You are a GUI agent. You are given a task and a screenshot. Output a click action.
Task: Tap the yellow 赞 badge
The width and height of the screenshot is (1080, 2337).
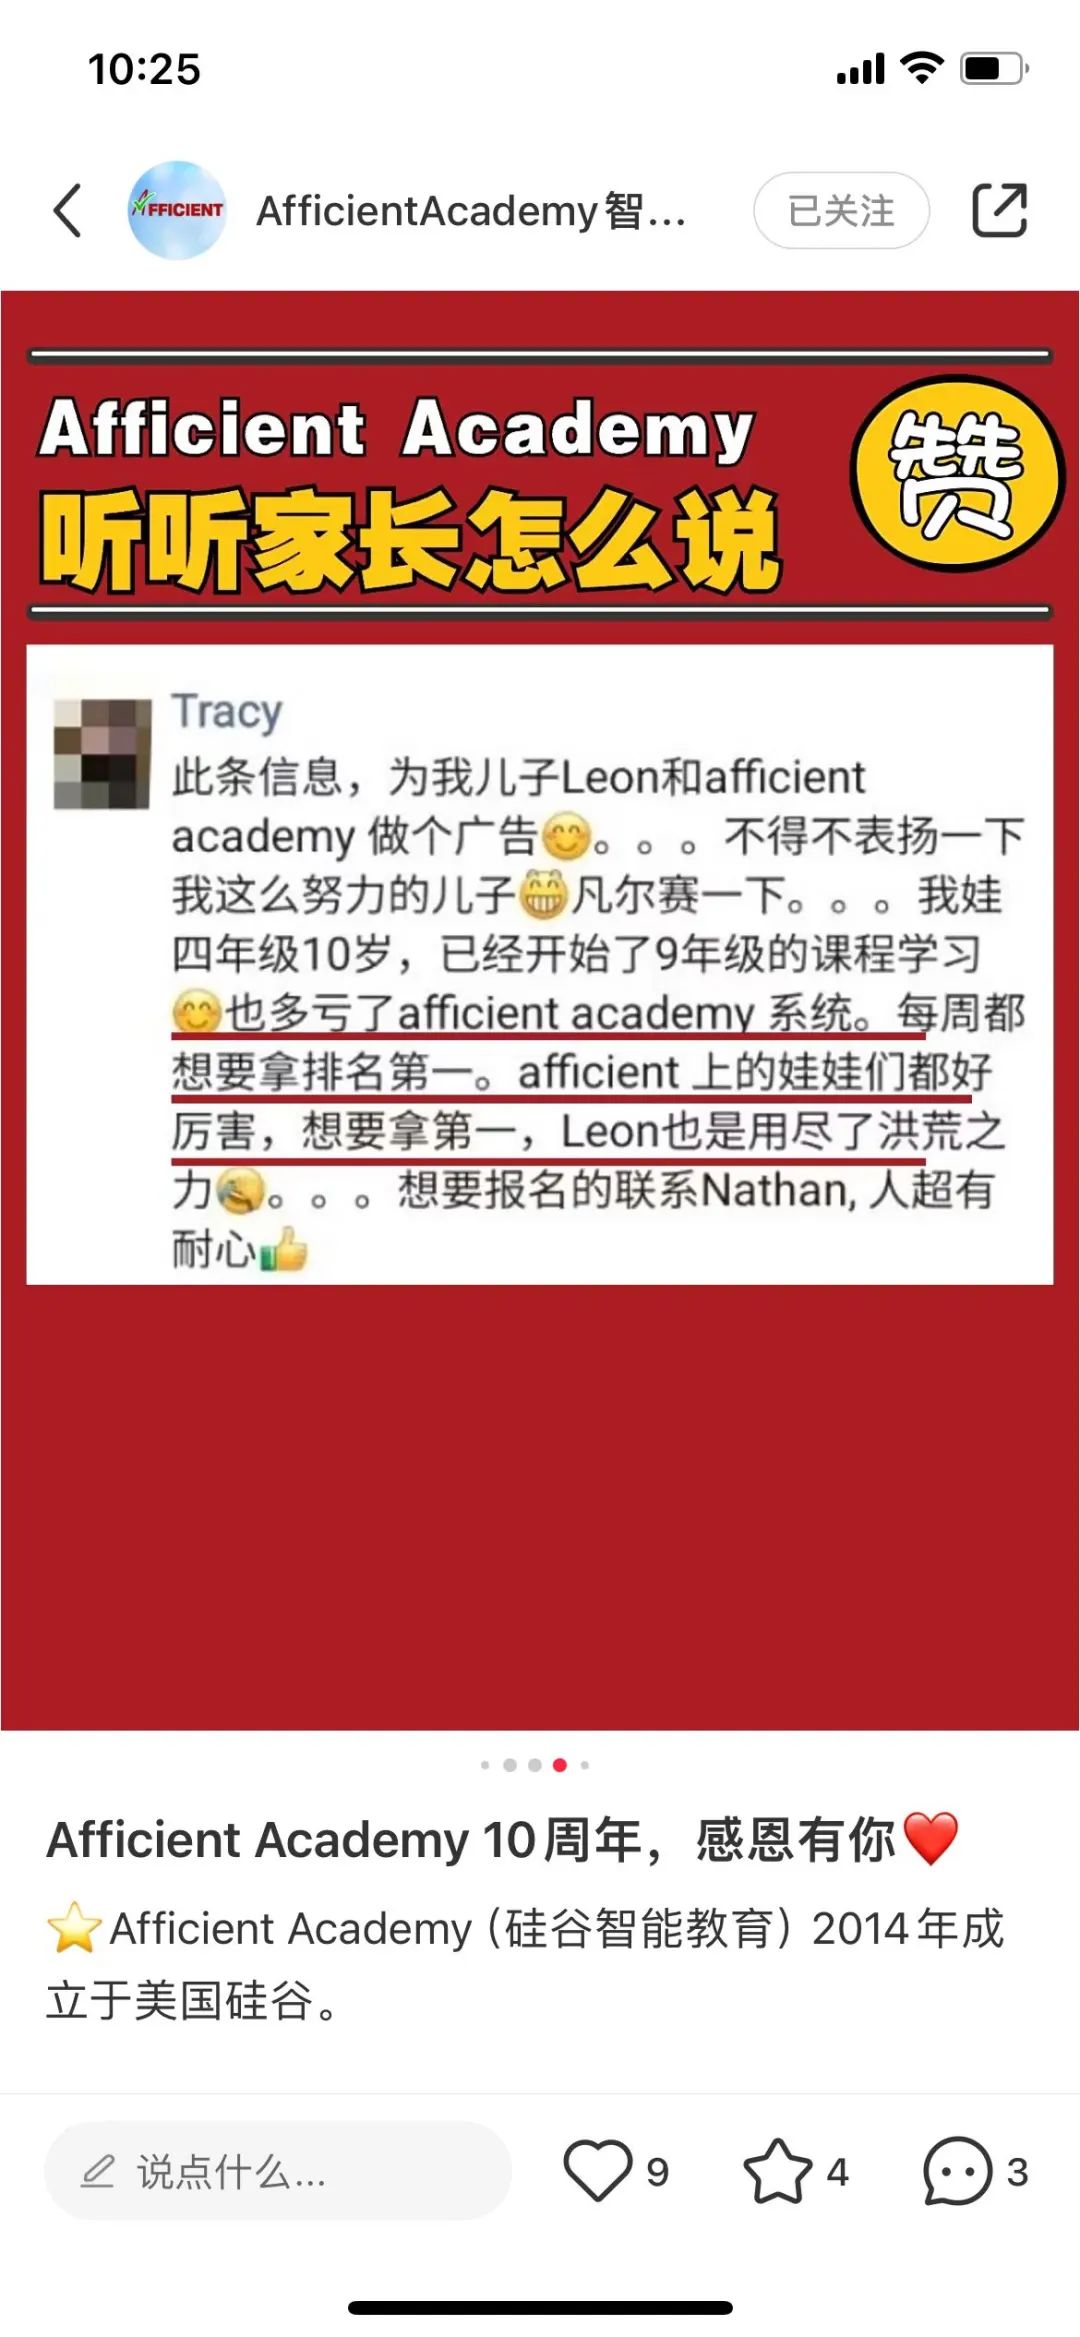pyautogui.click(x=957, y=474)
